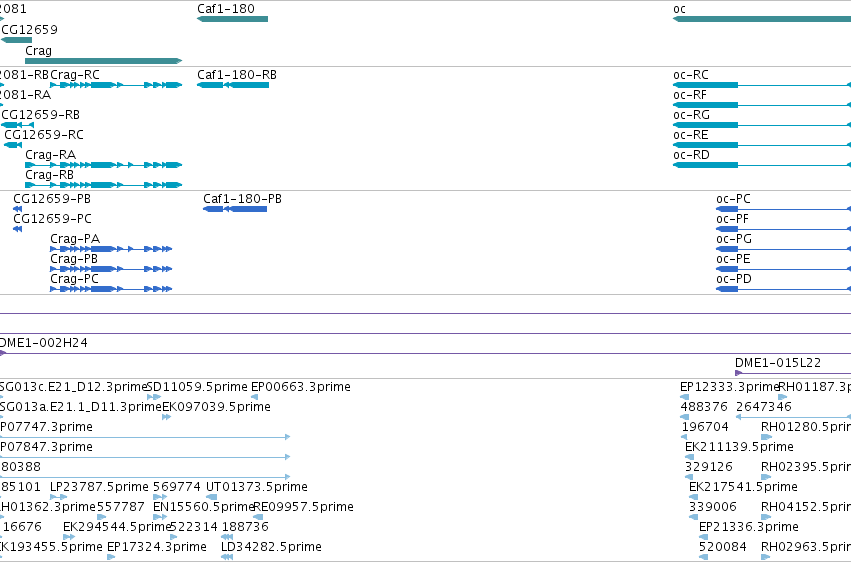
Task: Select the 569774 insertion marker
Action: (x=160, y=497)
